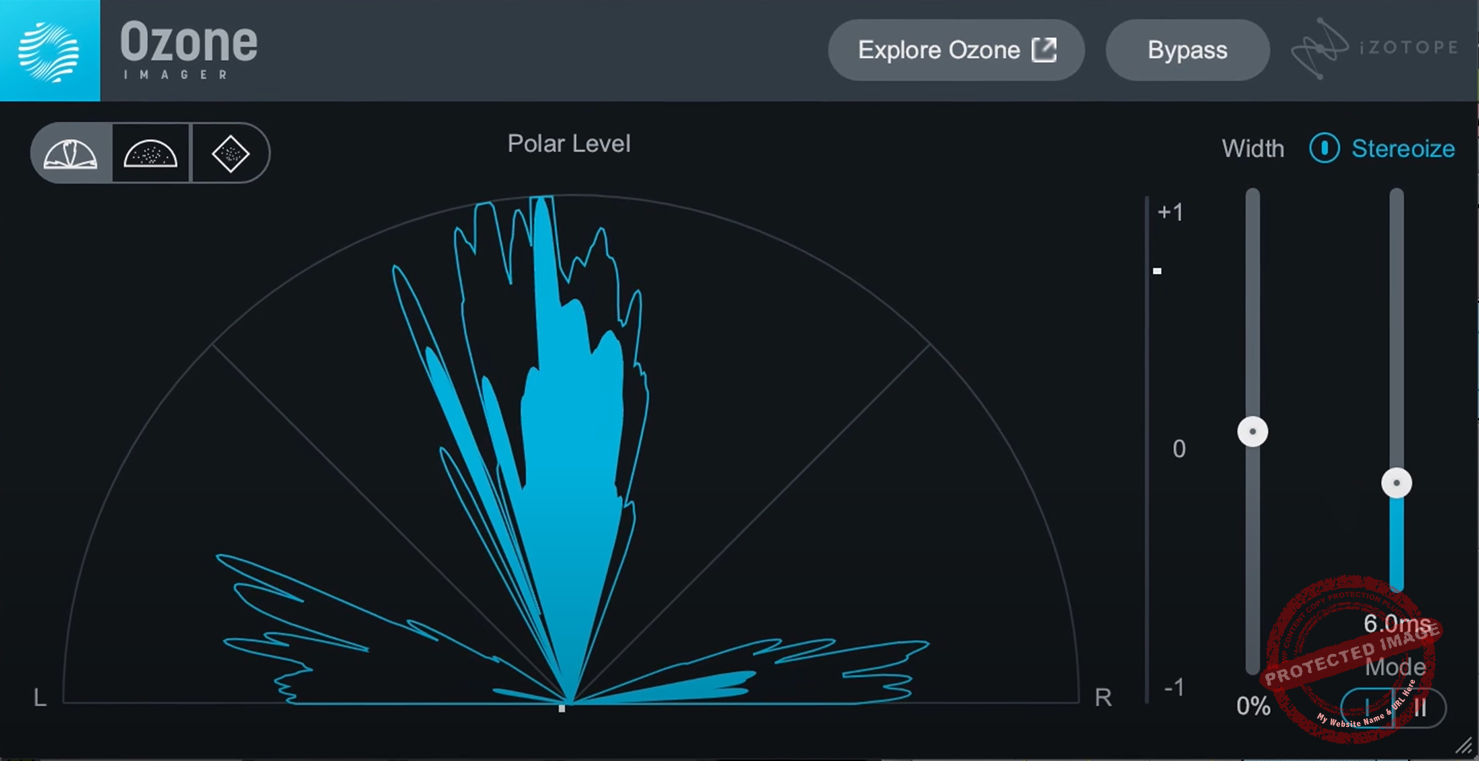Toggle the Bypass button
The image size is (1479, 761).
(x=1187, y=50)
